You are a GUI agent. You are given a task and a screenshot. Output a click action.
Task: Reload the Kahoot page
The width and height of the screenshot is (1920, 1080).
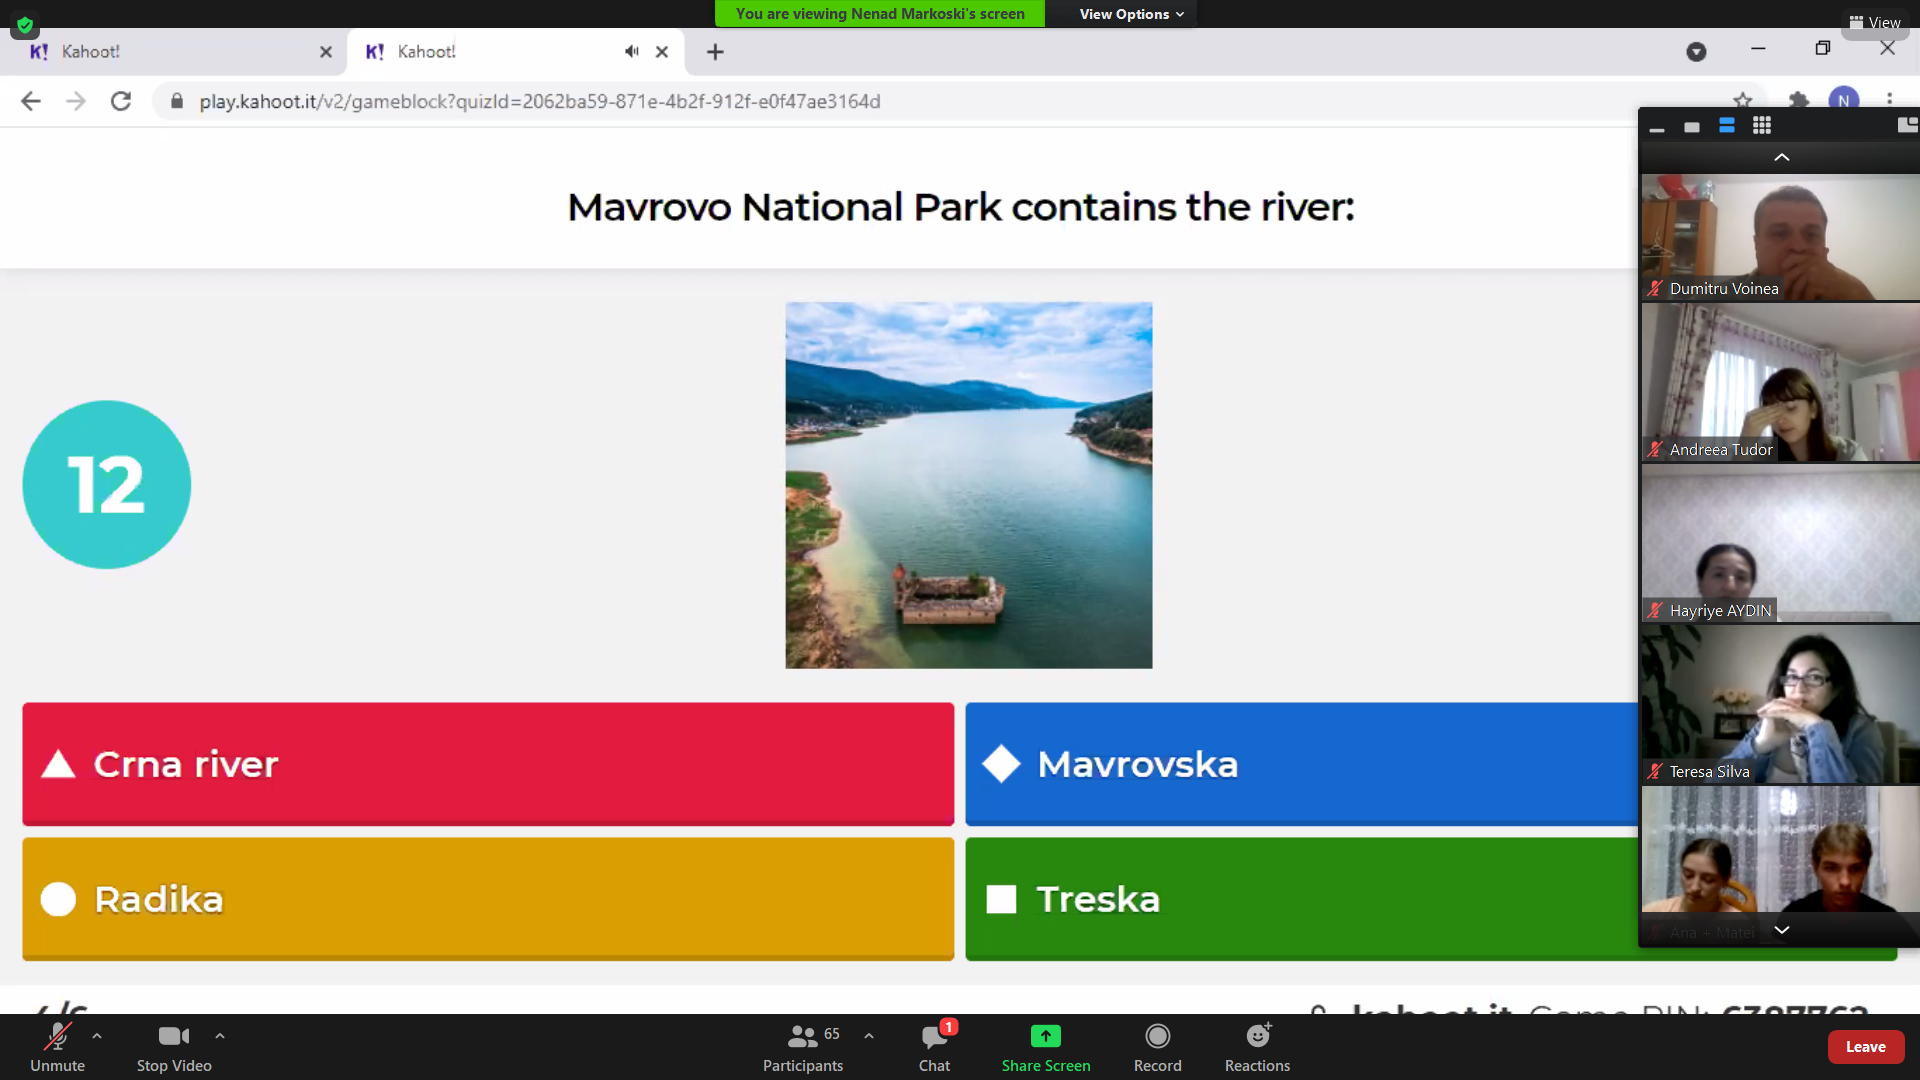121,101
